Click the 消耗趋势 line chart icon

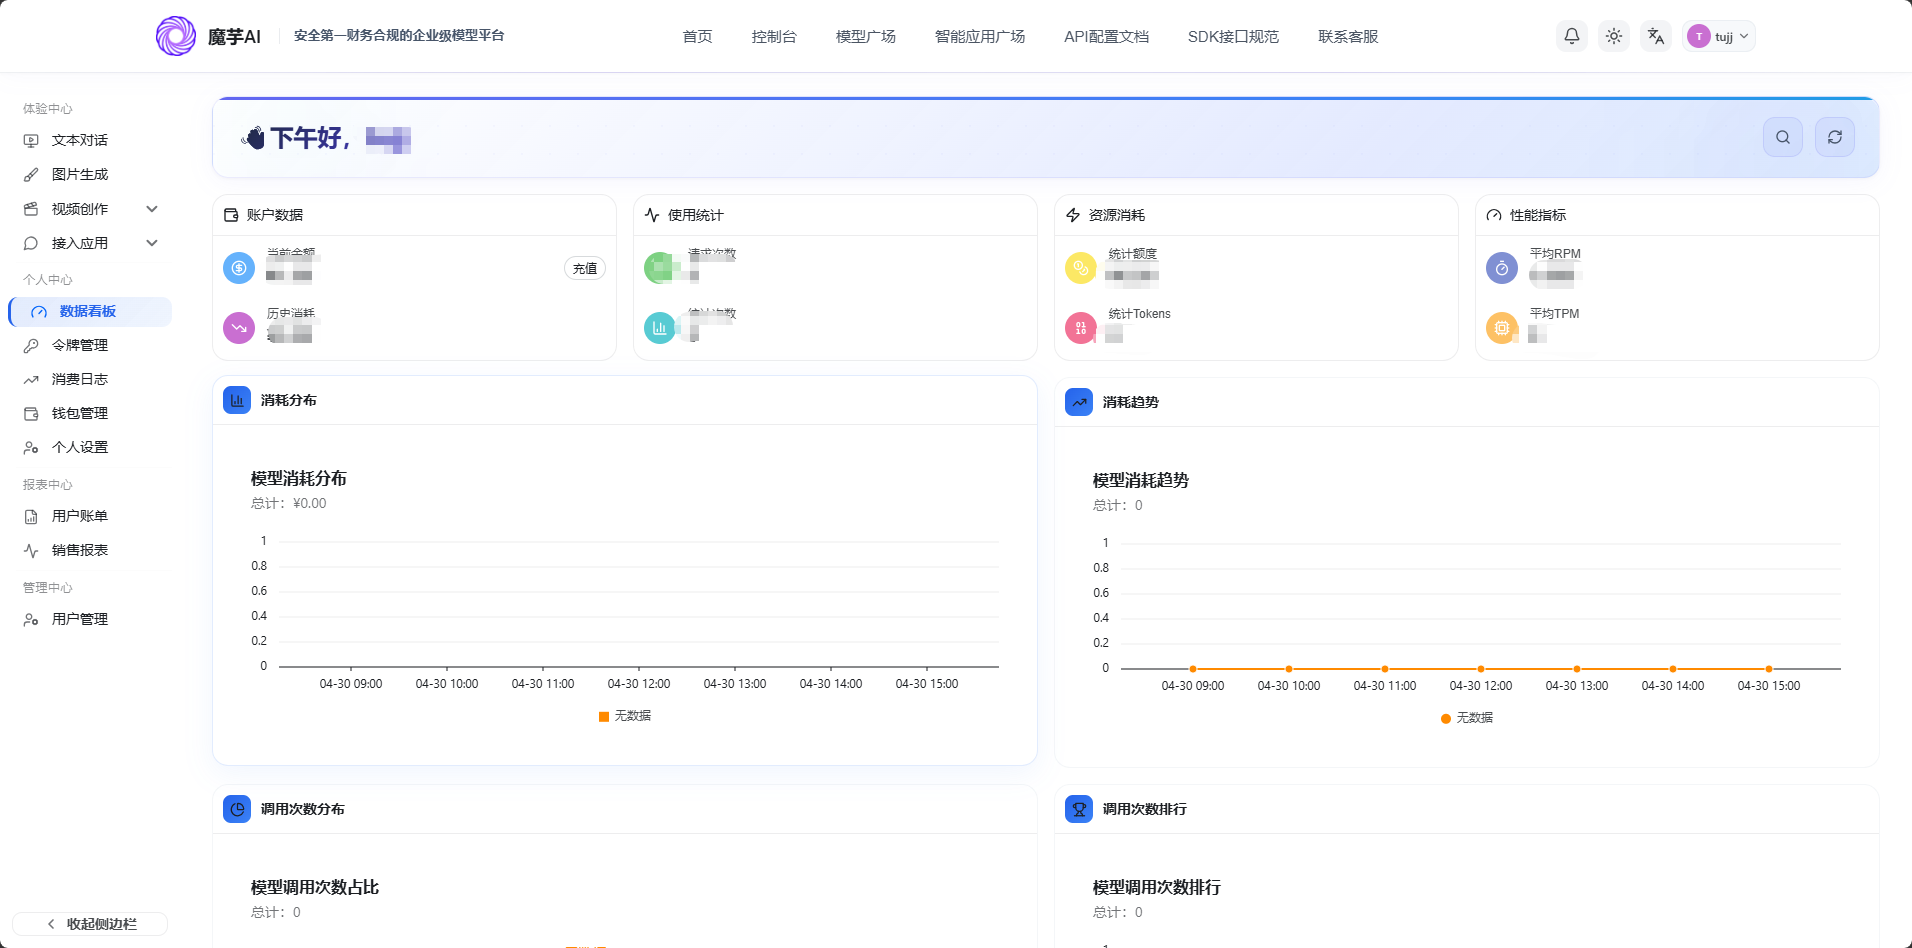coord(1079,402)
